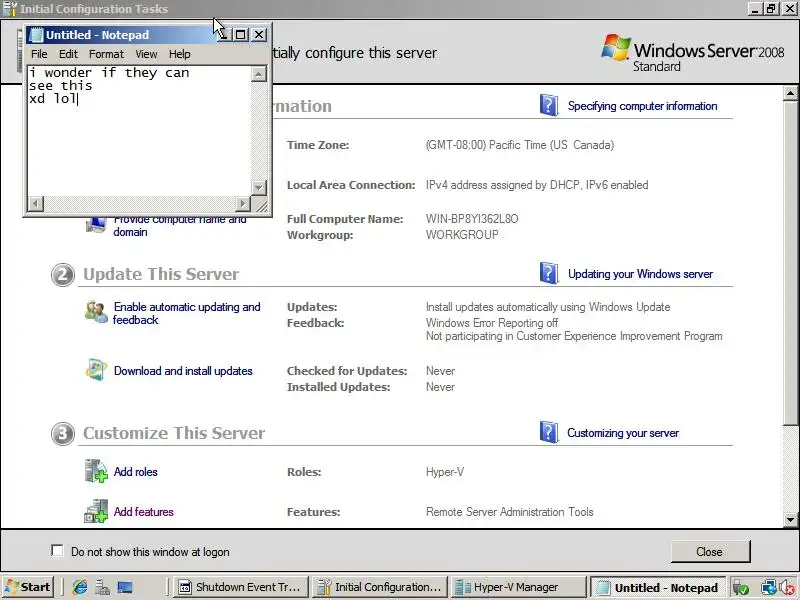The image size is (800, 600).
Task: Switch to Shutdown Event Tracker taskbar button
Action: coord(241,587)
